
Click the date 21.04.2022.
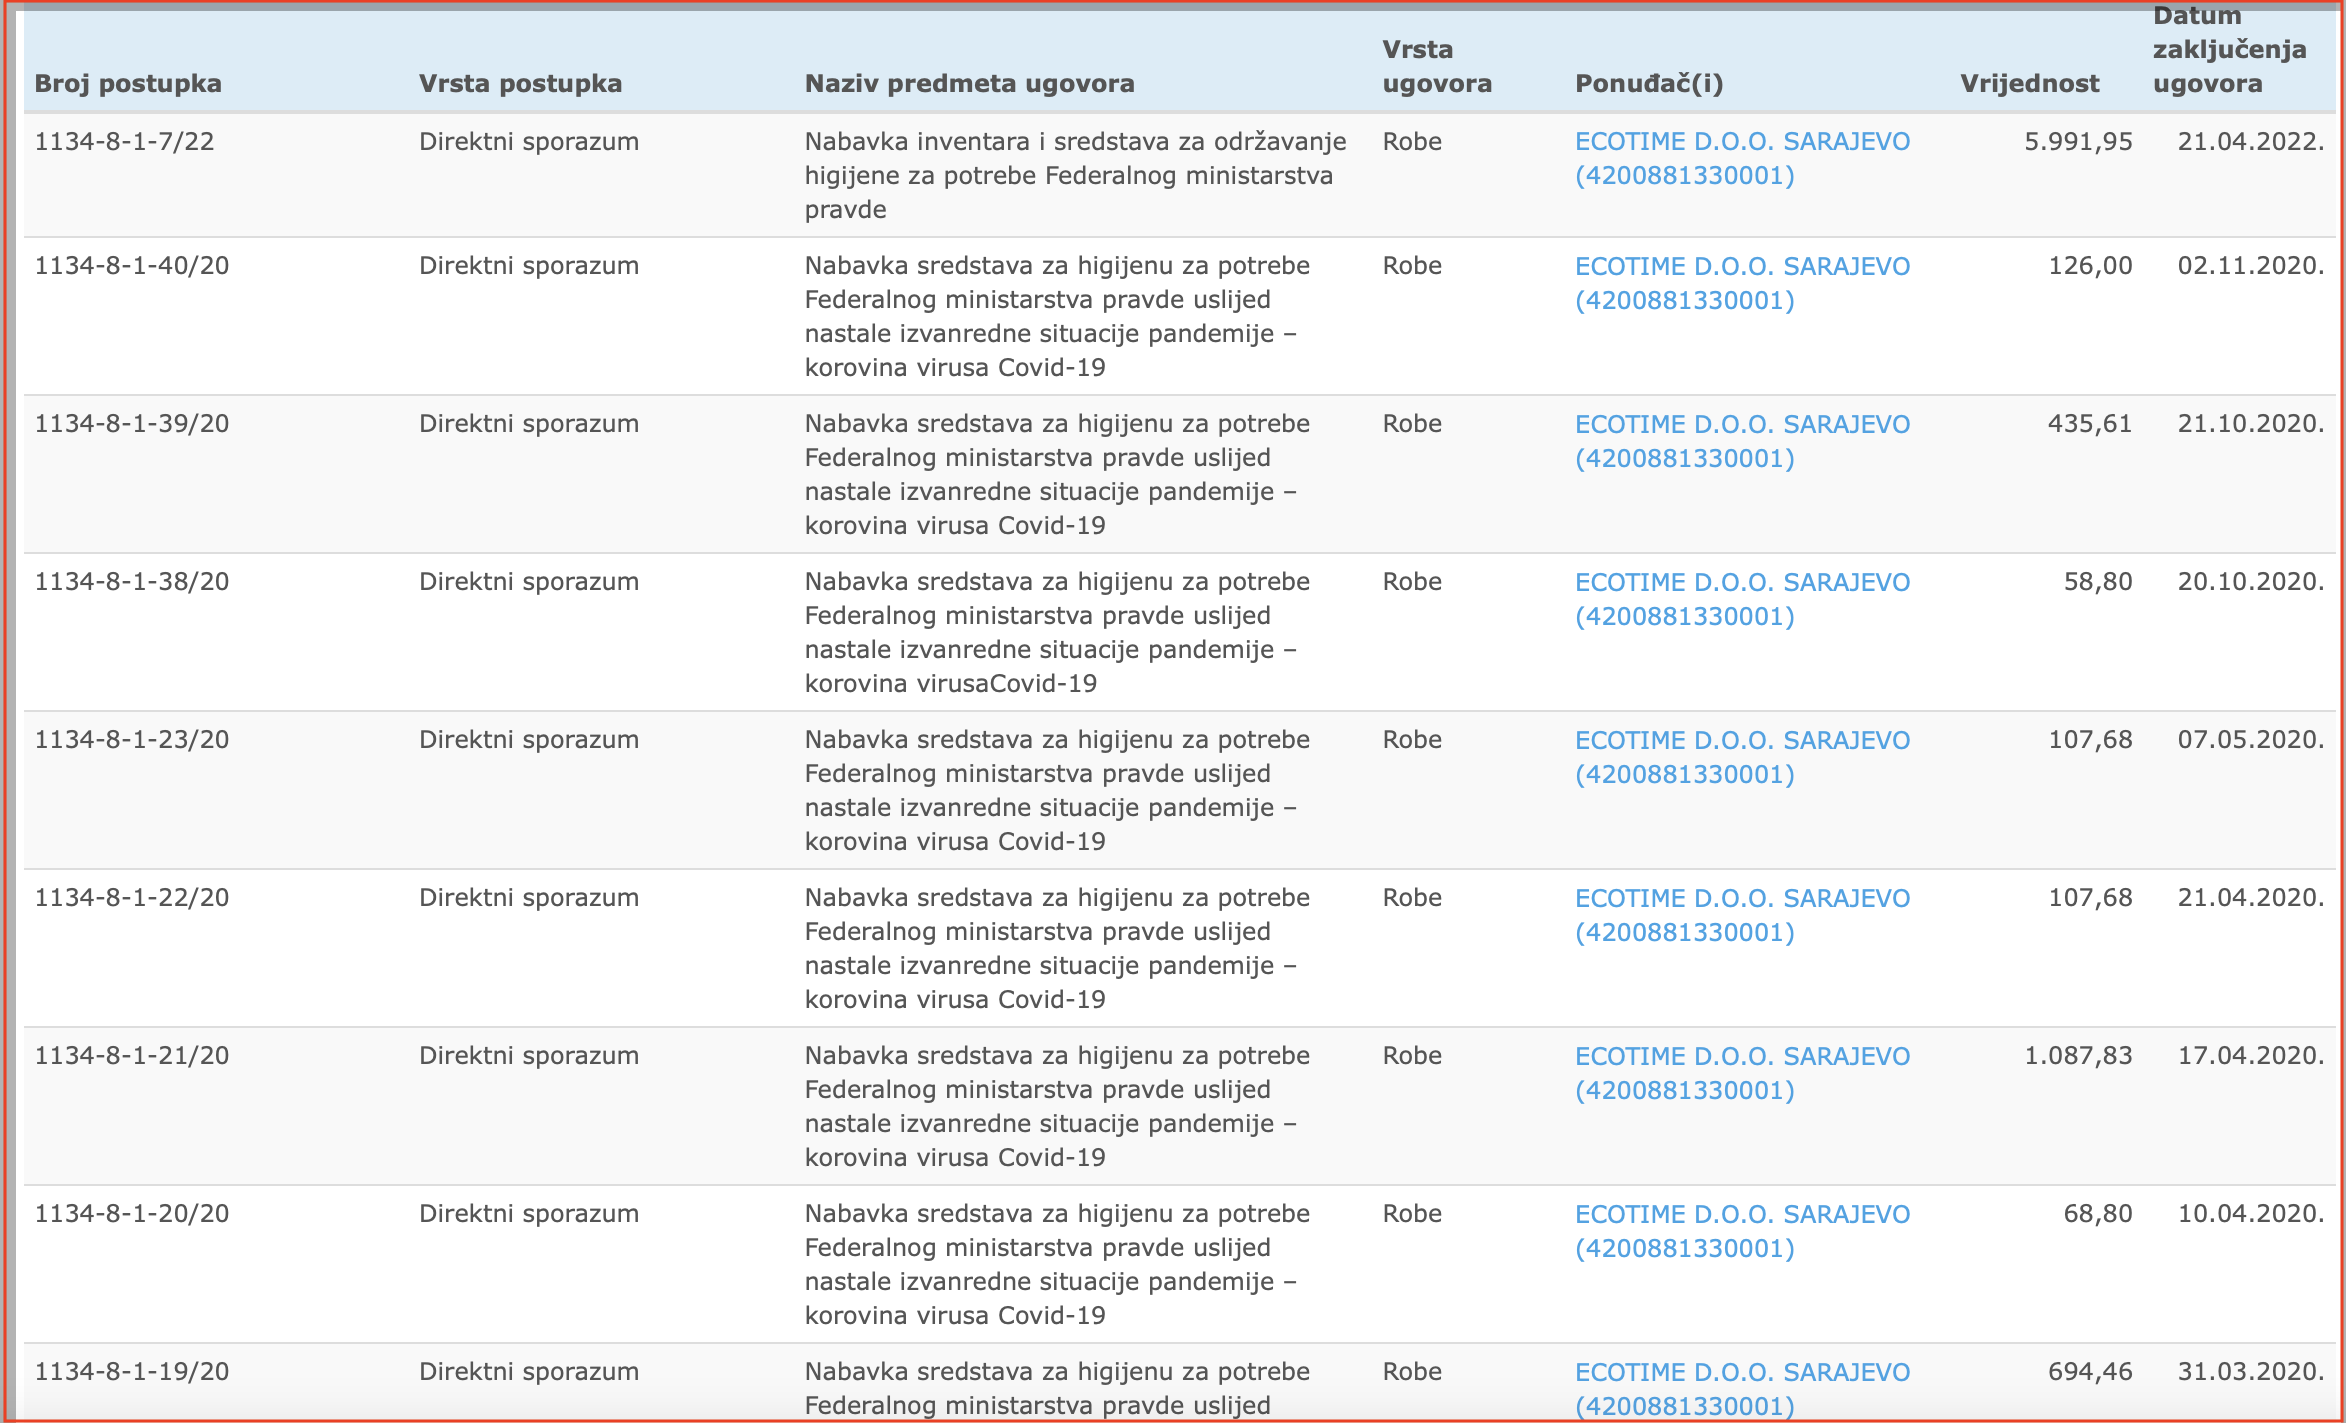click(2251, 142)
